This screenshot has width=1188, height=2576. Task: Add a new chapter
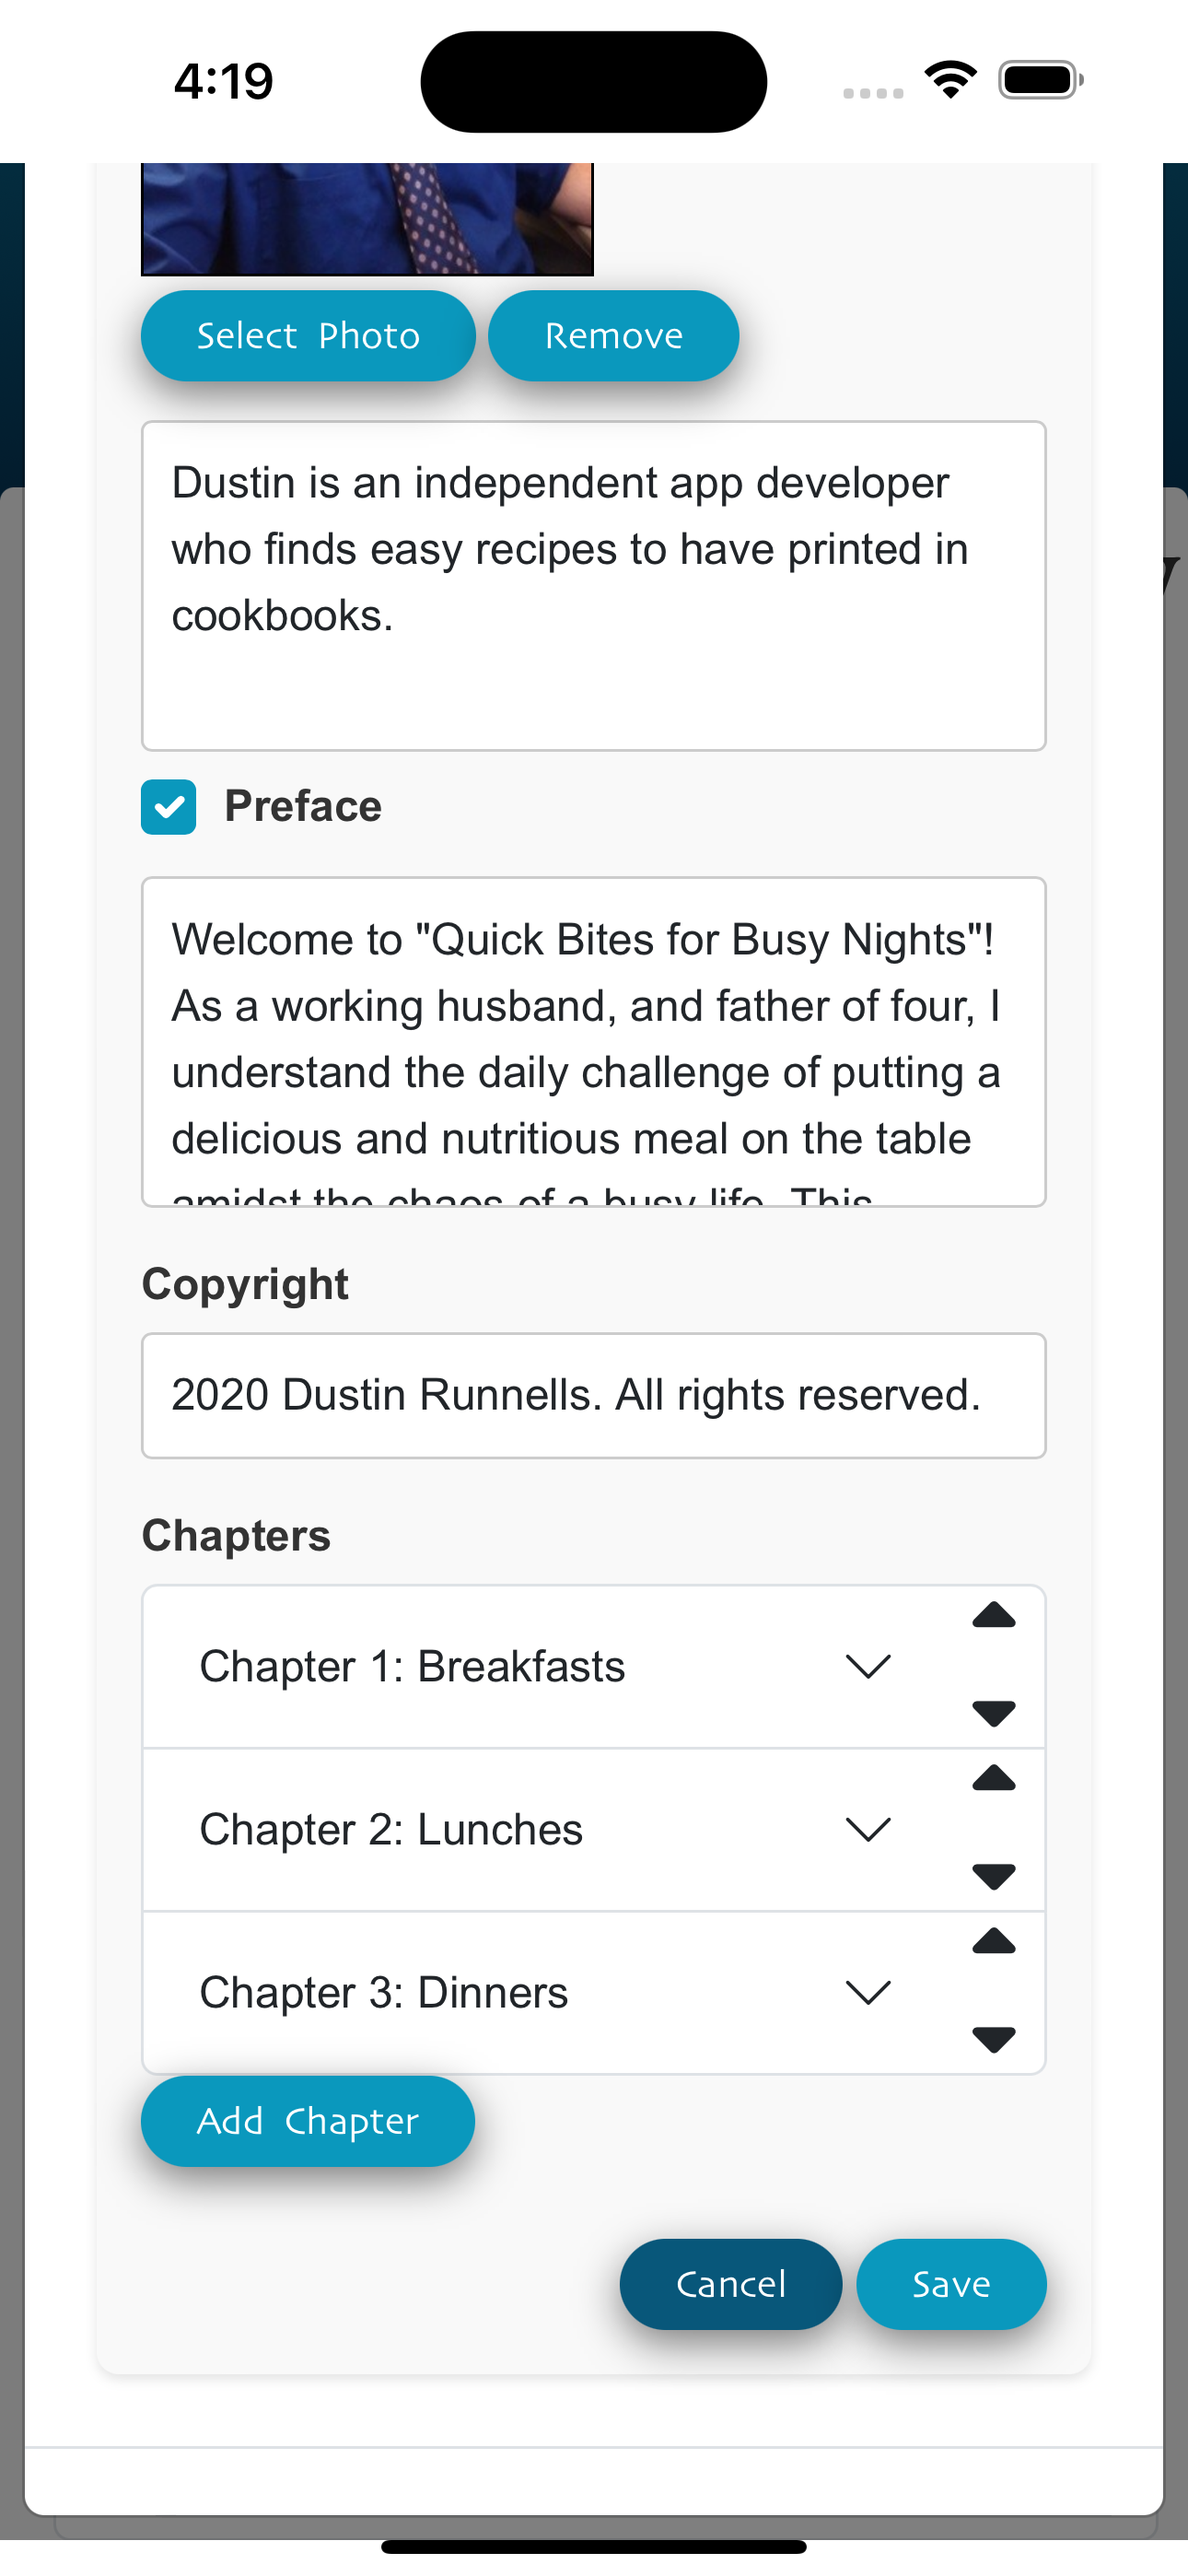[308, 2121]
